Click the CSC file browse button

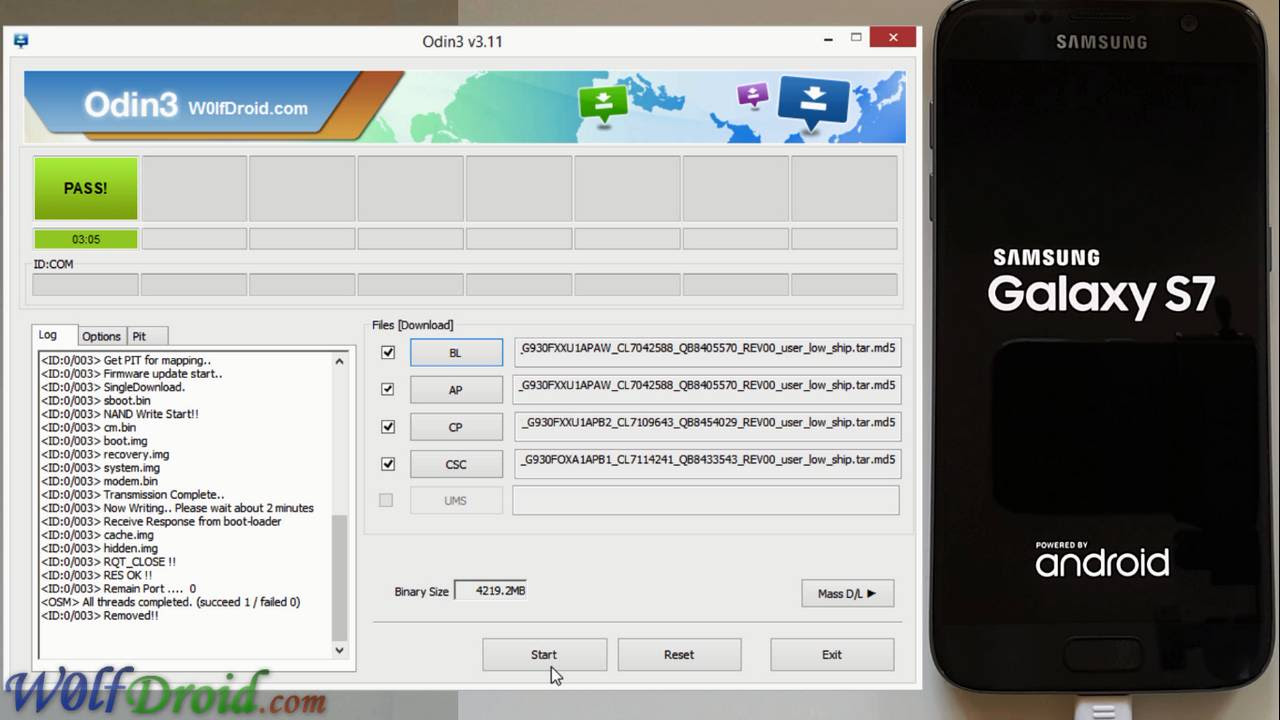tap(456, 464)
